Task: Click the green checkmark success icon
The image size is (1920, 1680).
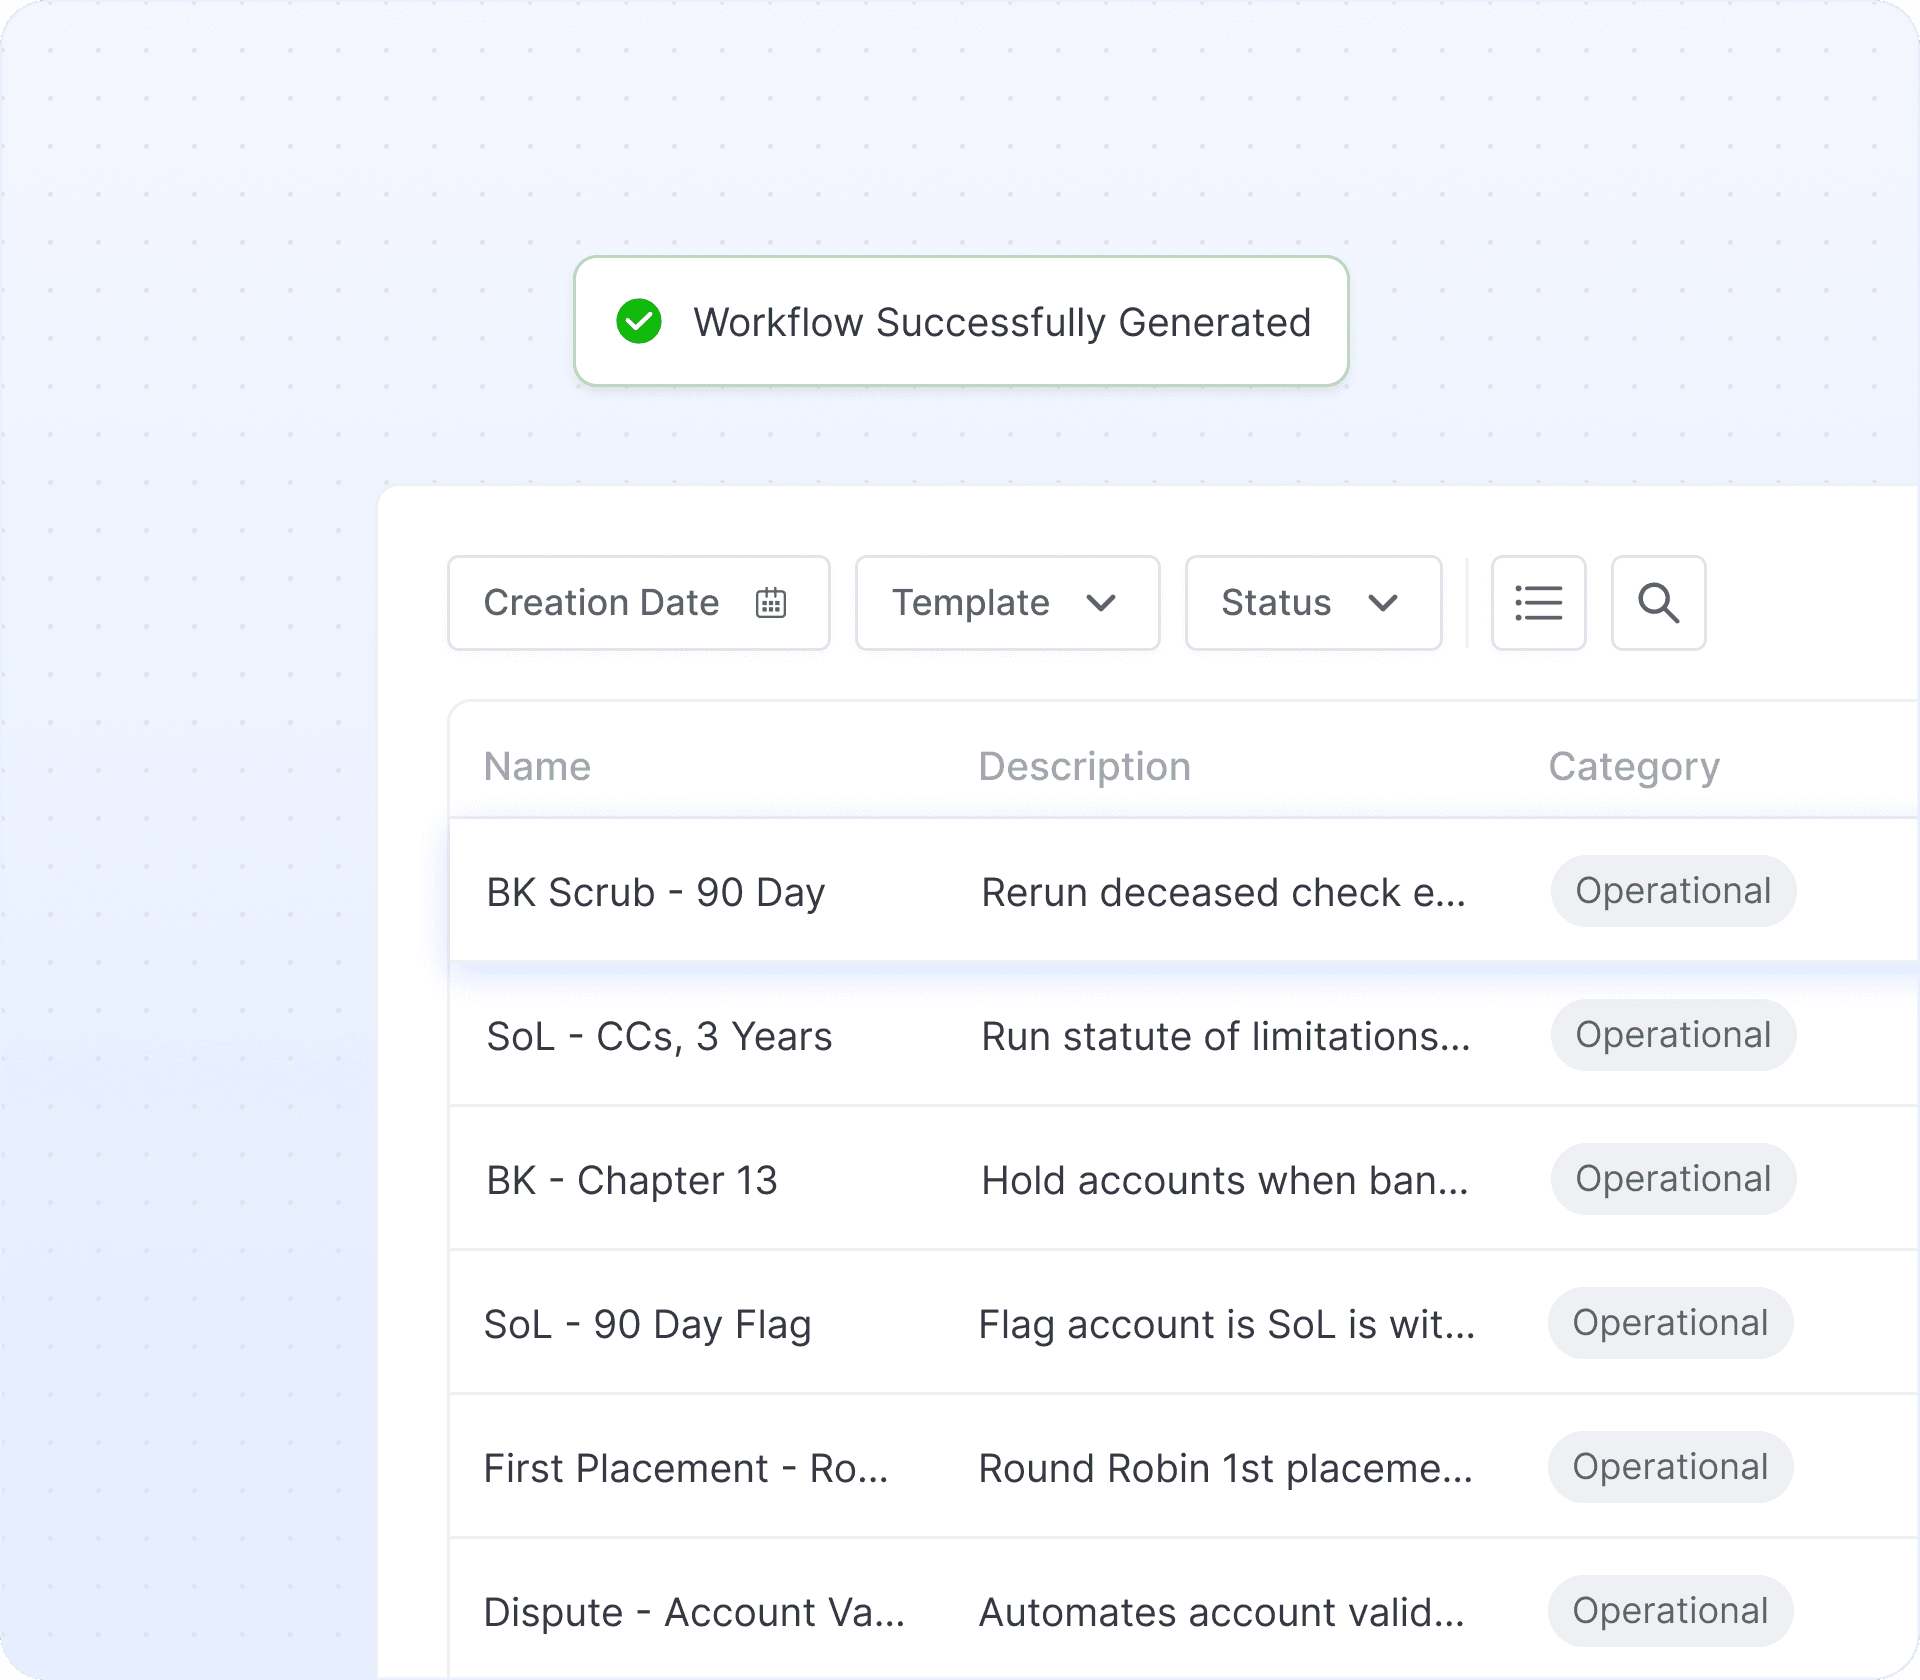Action: [639, 322]
